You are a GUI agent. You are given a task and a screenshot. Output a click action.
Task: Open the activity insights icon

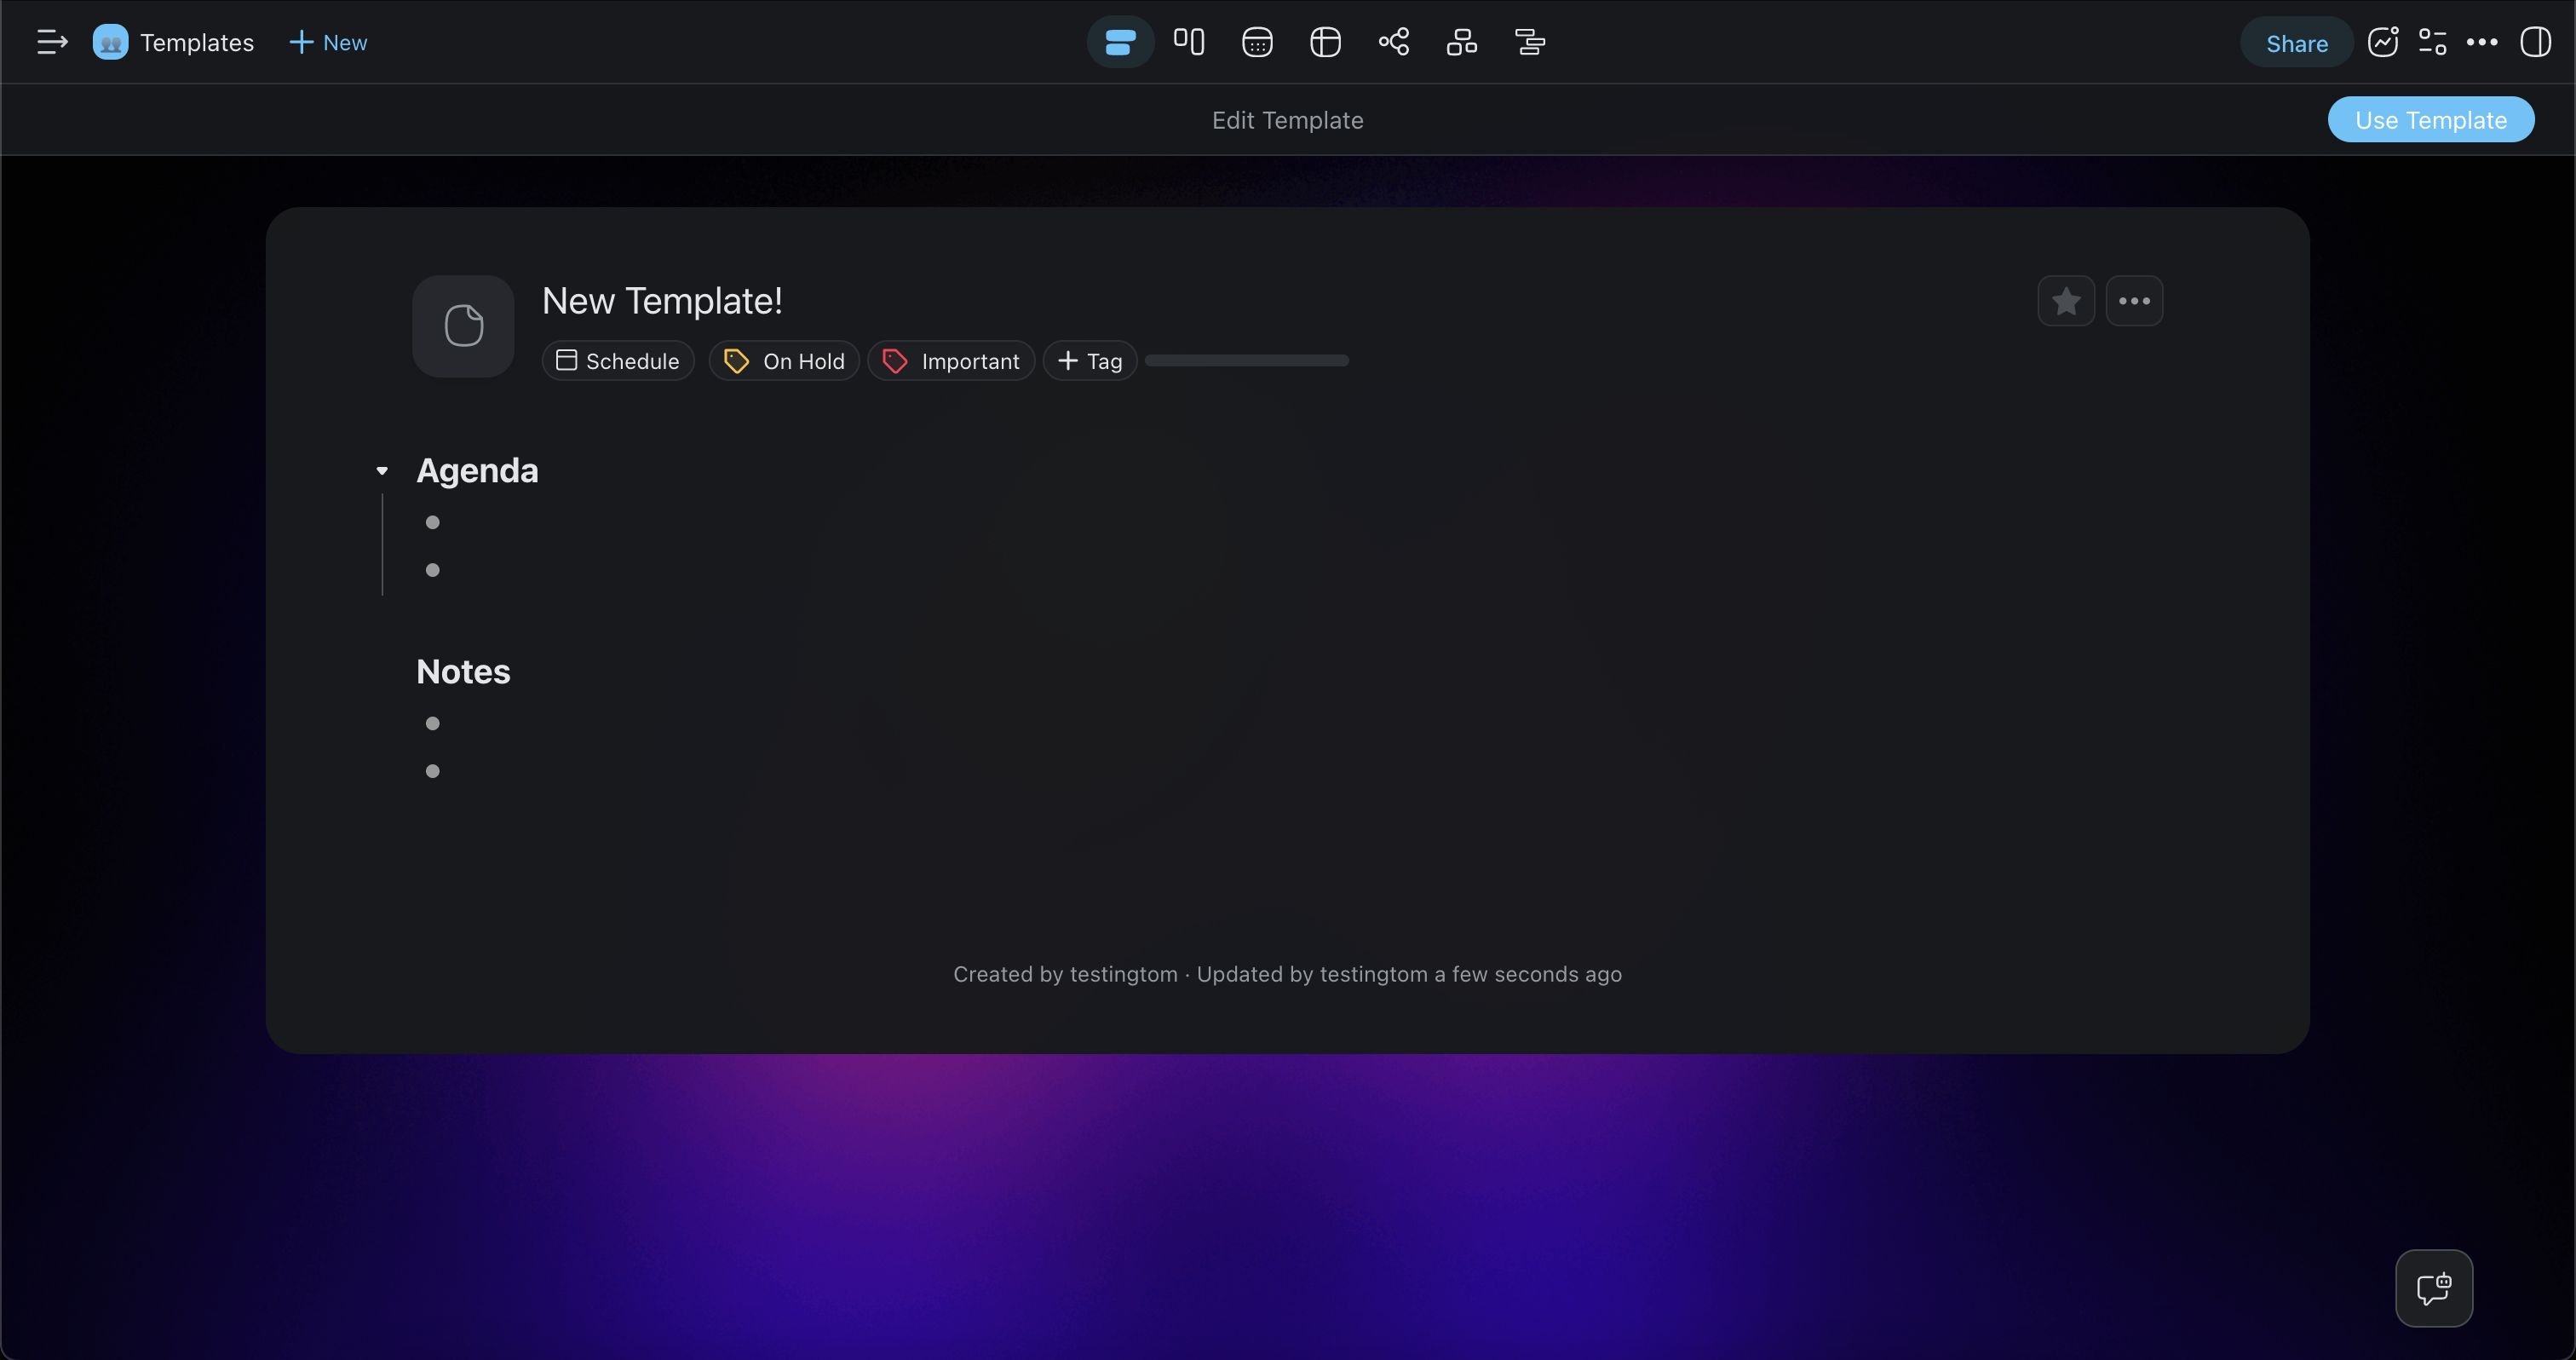tap(2383, 42)
